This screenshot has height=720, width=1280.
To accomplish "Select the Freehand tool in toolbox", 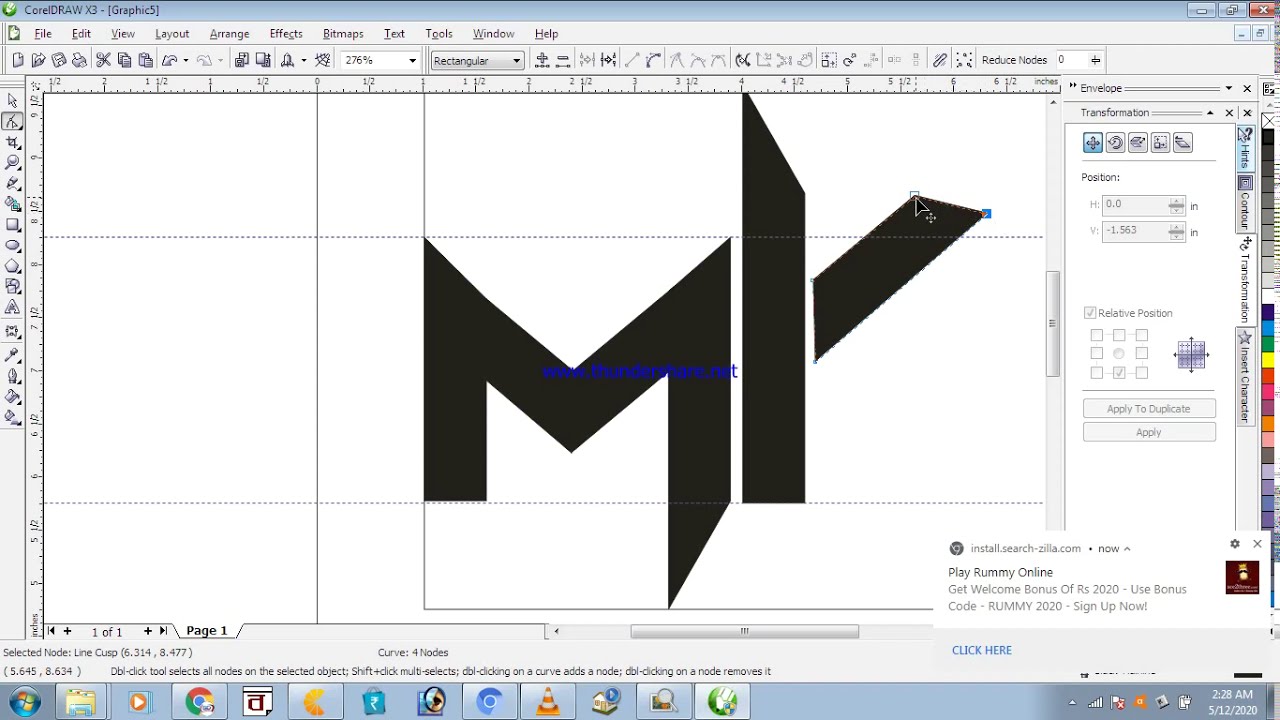I will [x=12, y=183].
